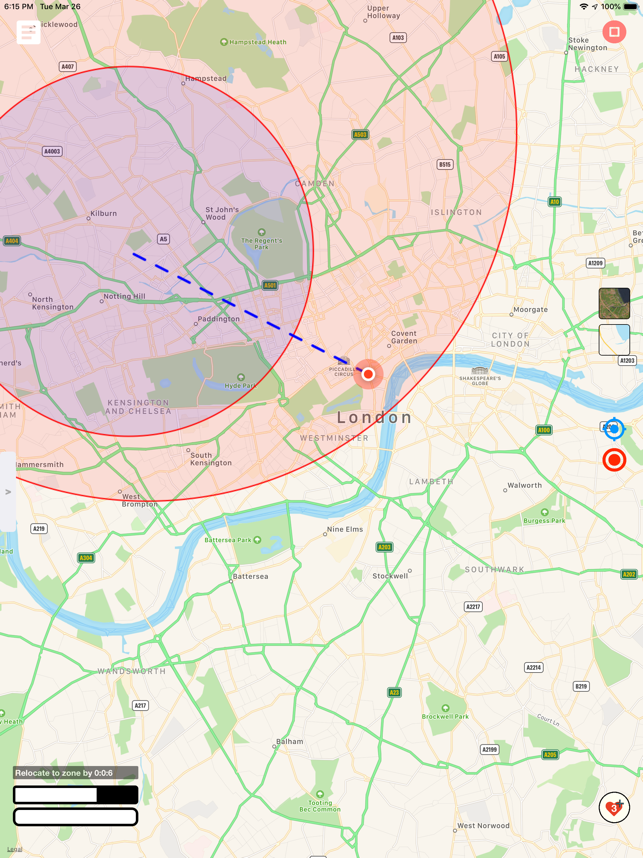Click the empty white bar below progress bar
The width and height of the screenshot is (643, 858).
tap(76, 817)
